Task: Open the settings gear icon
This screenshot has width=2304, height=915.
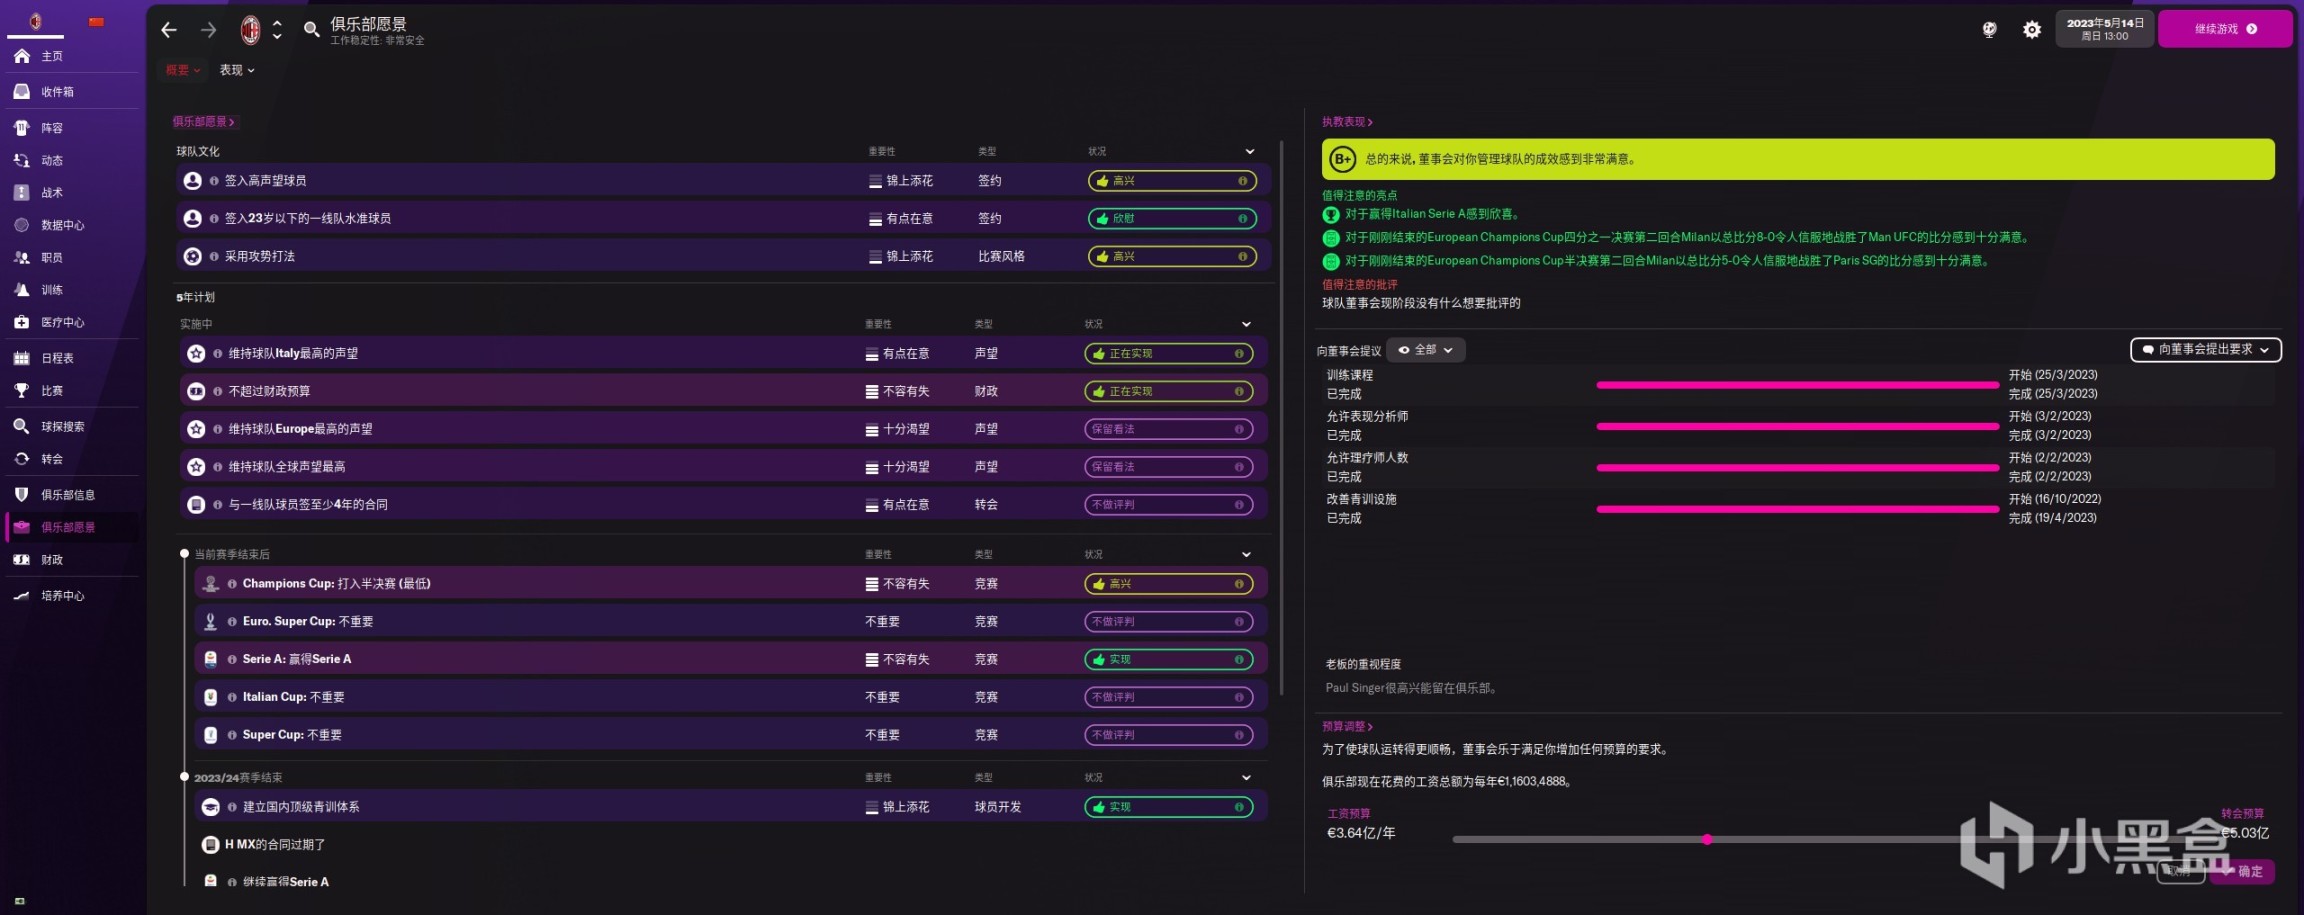Action: coord(2031,30)
